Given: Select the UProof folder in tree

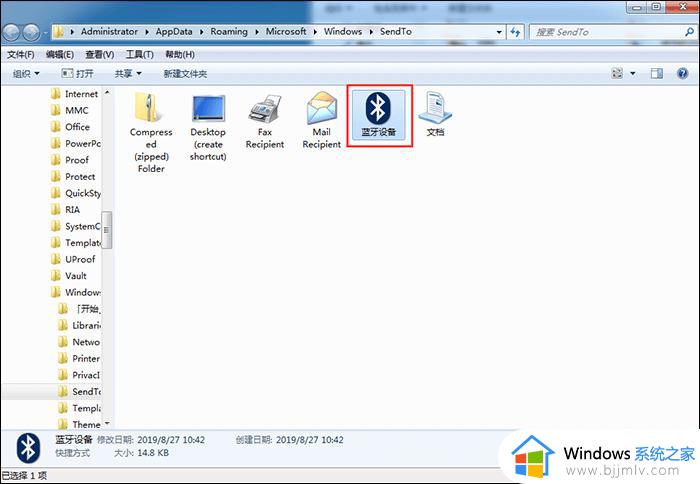Looking at the screenshot, I should 73,259.
